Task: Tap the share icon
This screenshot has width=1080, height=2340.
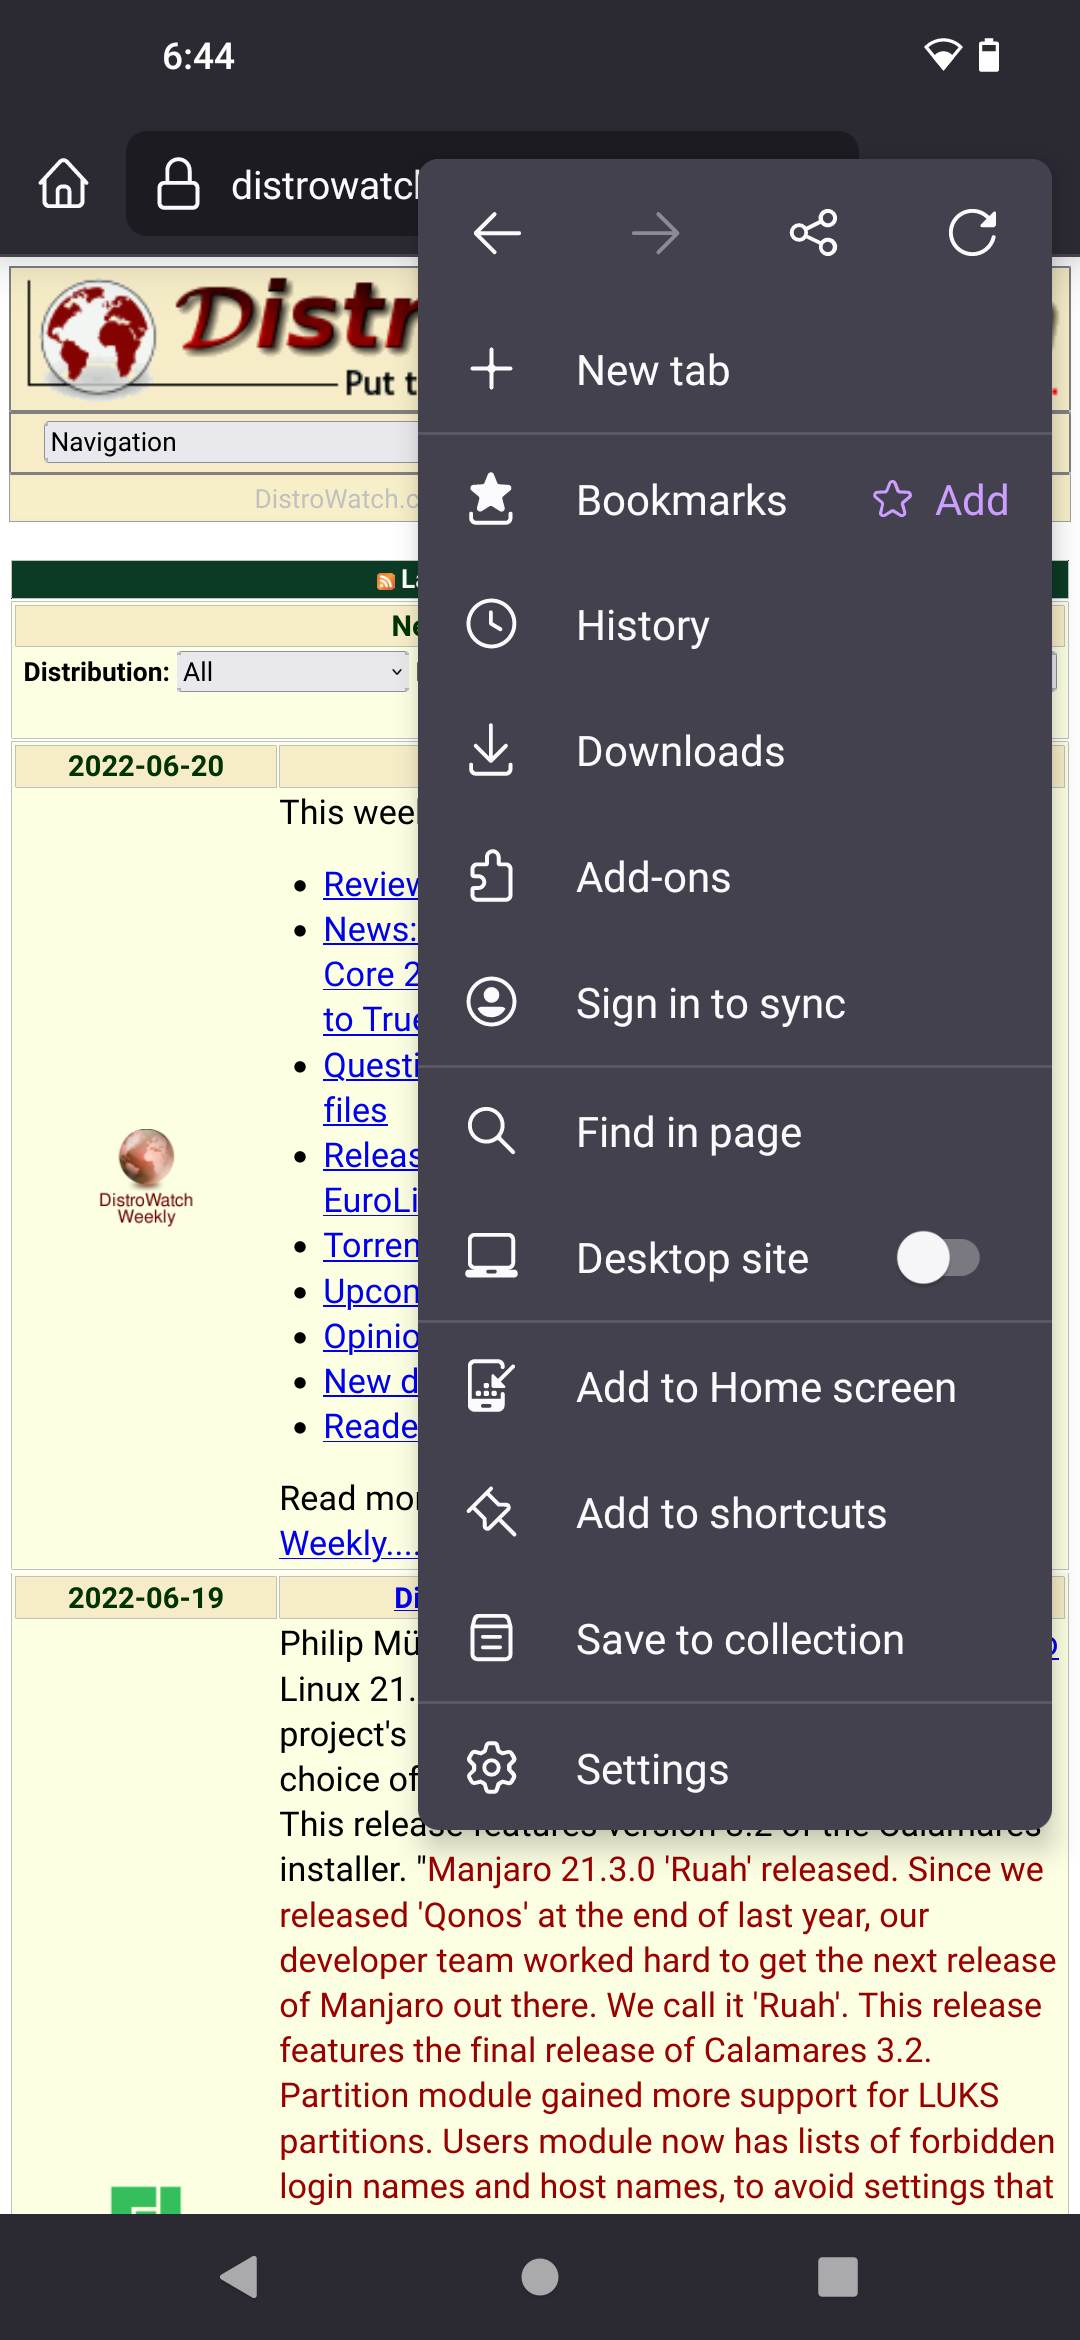Action: click(814, 233)
